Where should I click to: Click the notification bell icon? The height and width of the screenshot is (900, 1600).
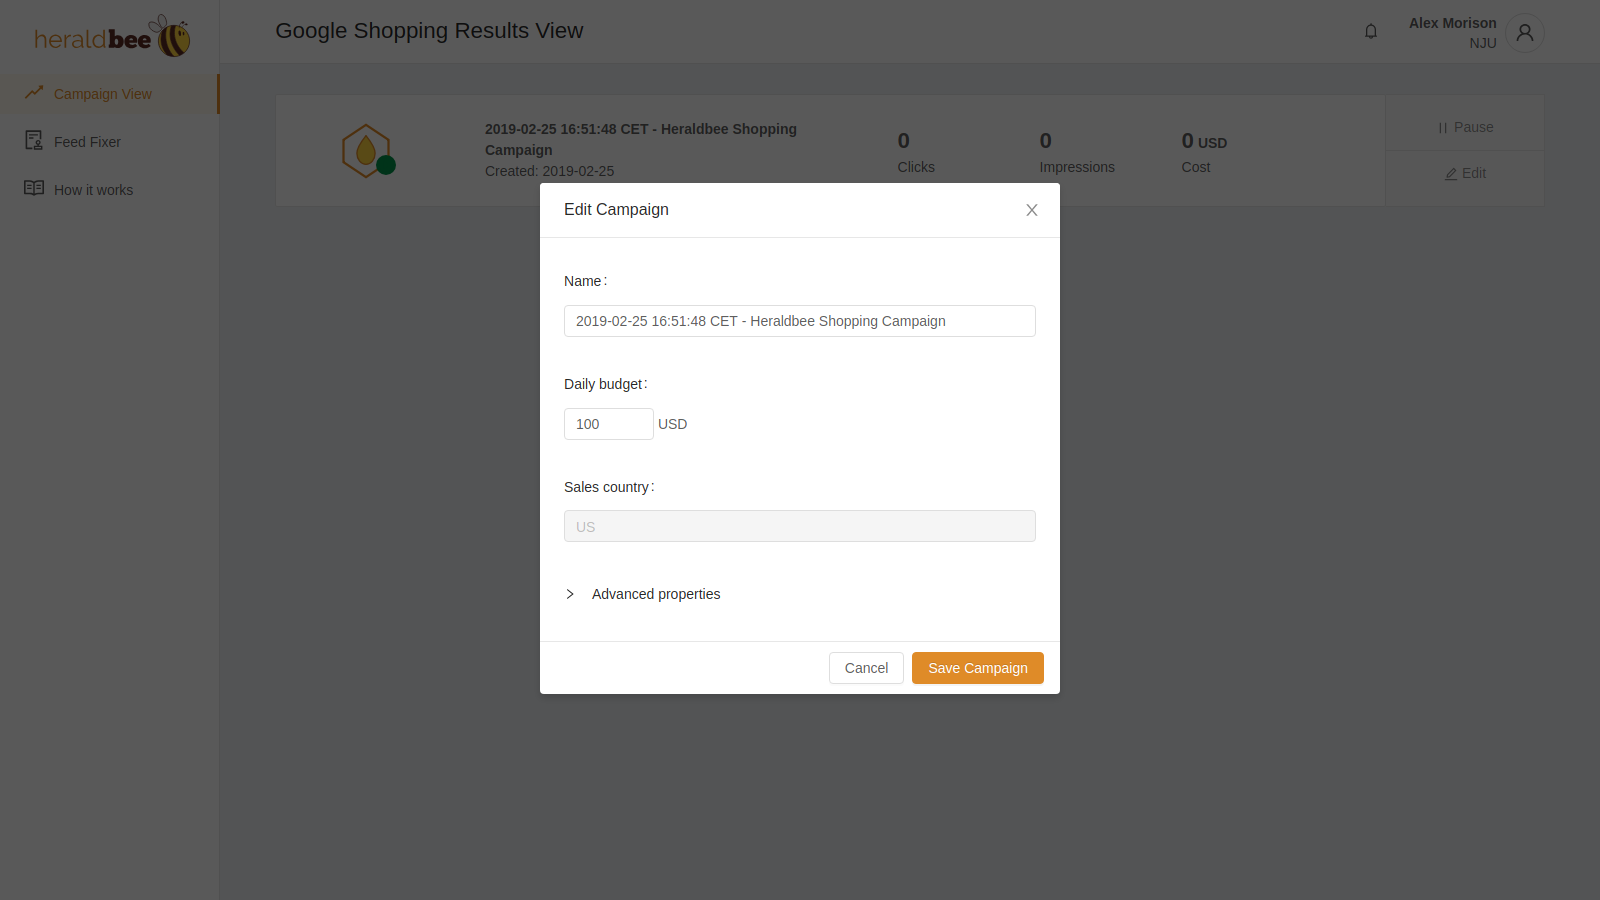[1370, 31]
